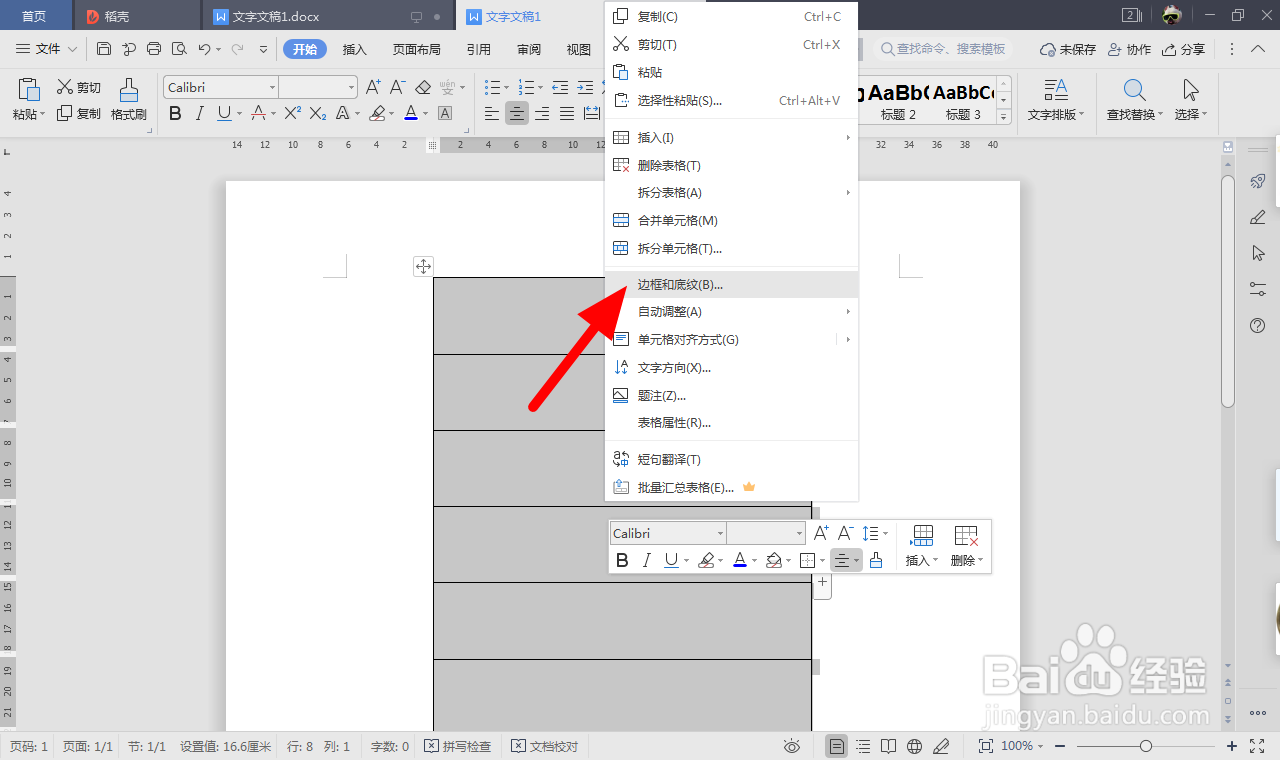Toggle ribbon align left button
Viewport: 1280px width, 760px height.
[492, 113]
